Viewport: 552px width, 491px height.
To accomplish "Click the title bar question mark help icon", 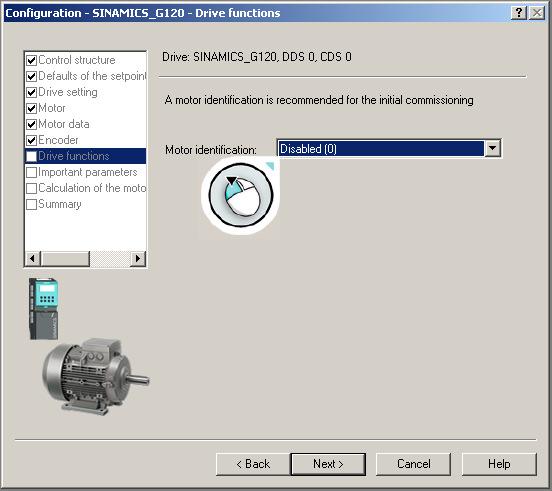I will (x=519, y=13).
